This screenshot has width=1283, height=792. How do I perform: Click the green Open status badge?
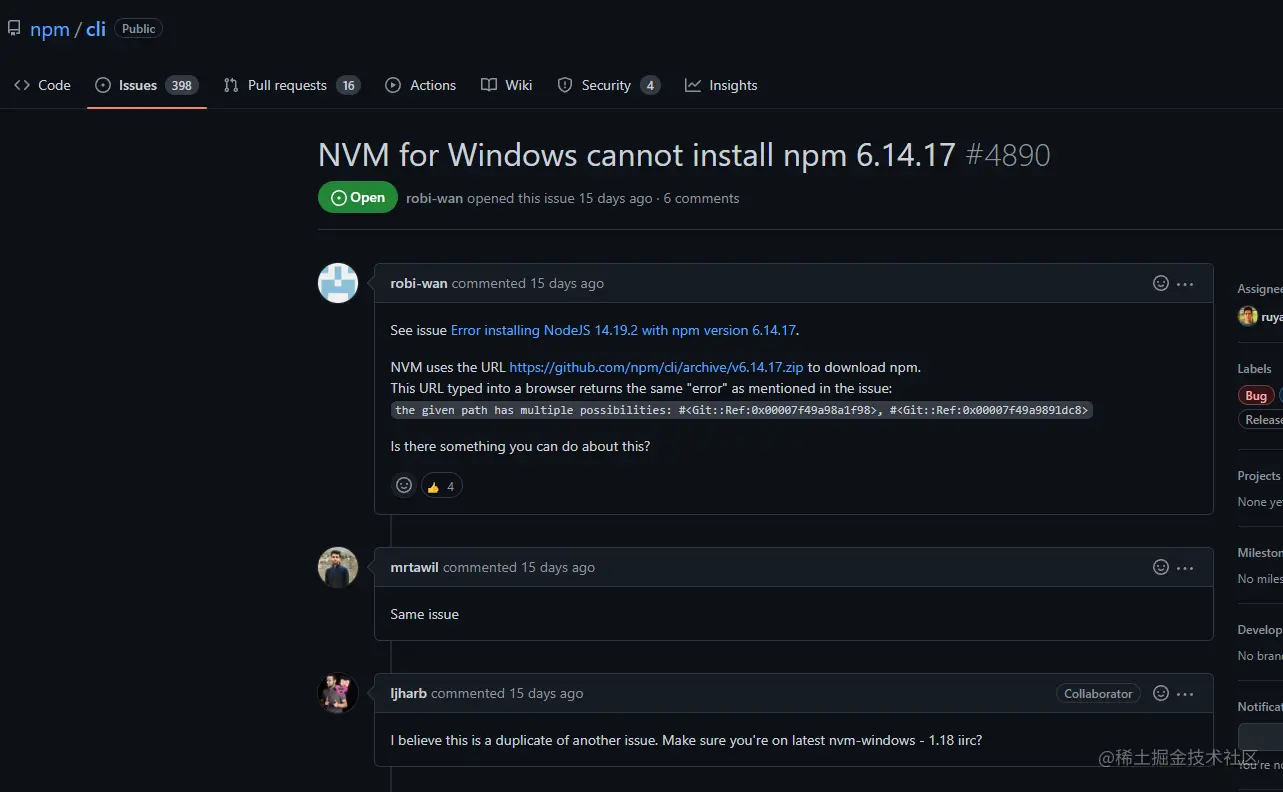tap(358, 197)
